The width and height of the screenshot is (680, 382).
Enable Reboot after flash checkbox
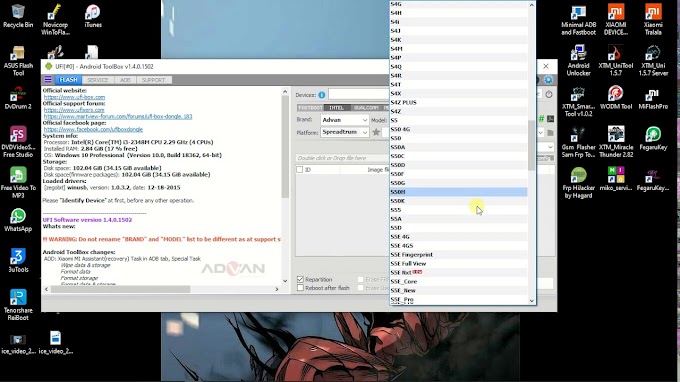point(300,287)
